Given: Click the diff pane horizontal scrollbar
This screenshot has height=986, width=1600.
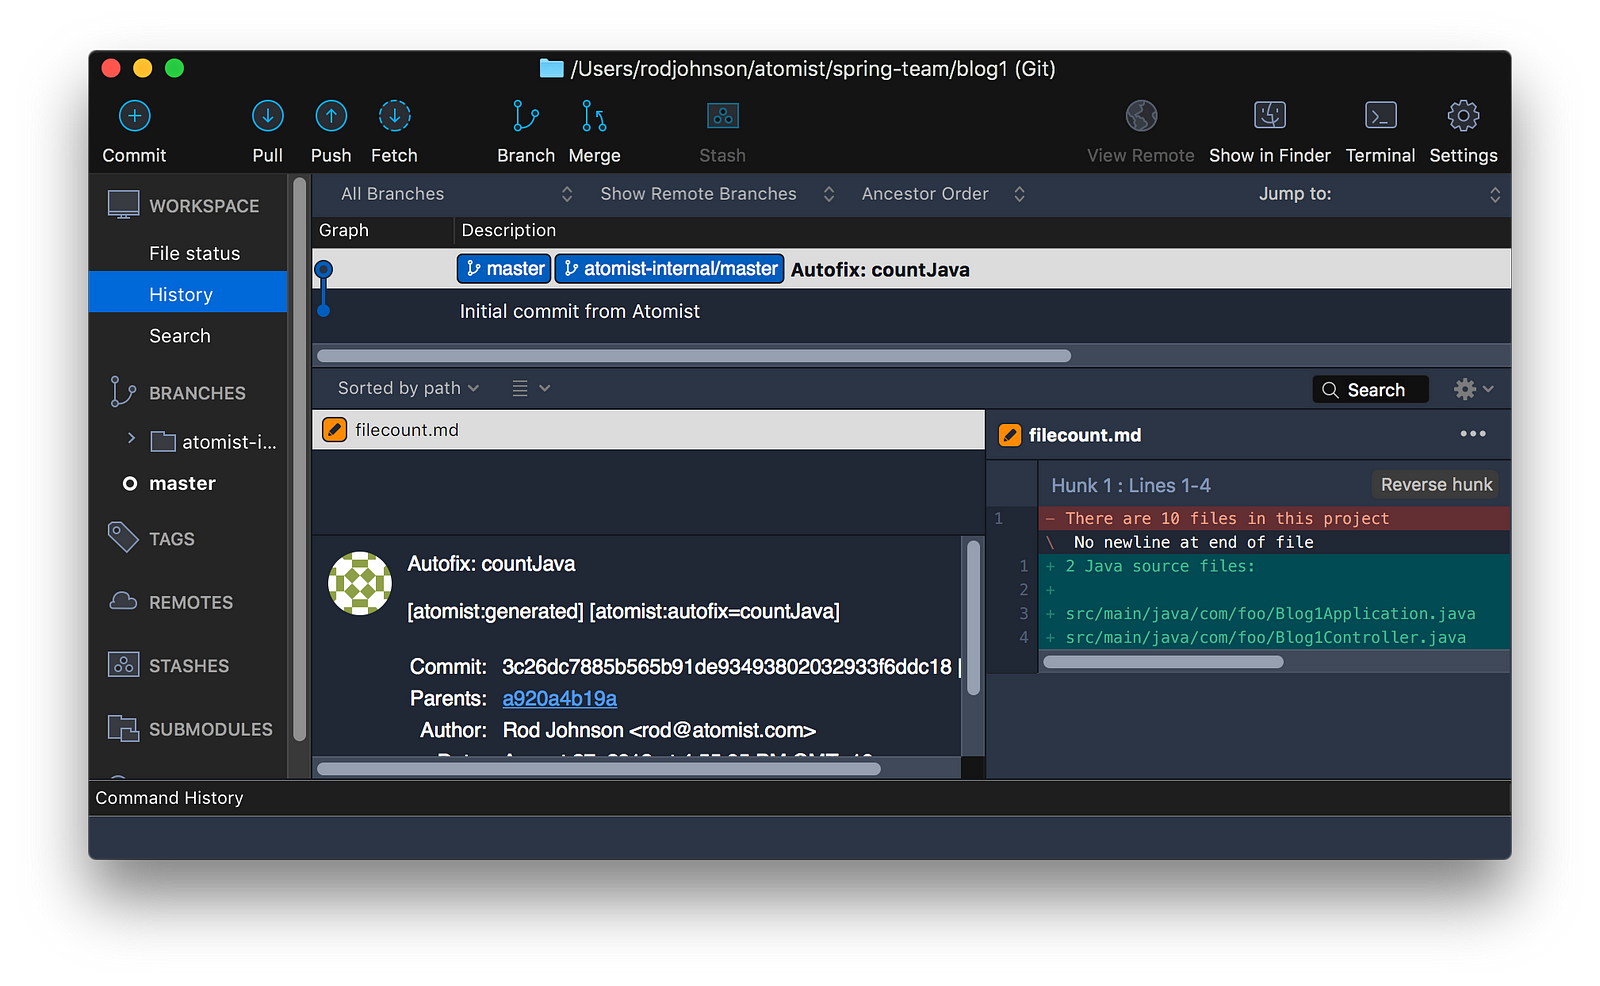Looking at the screenshot, I should [x=1163, y=662].
